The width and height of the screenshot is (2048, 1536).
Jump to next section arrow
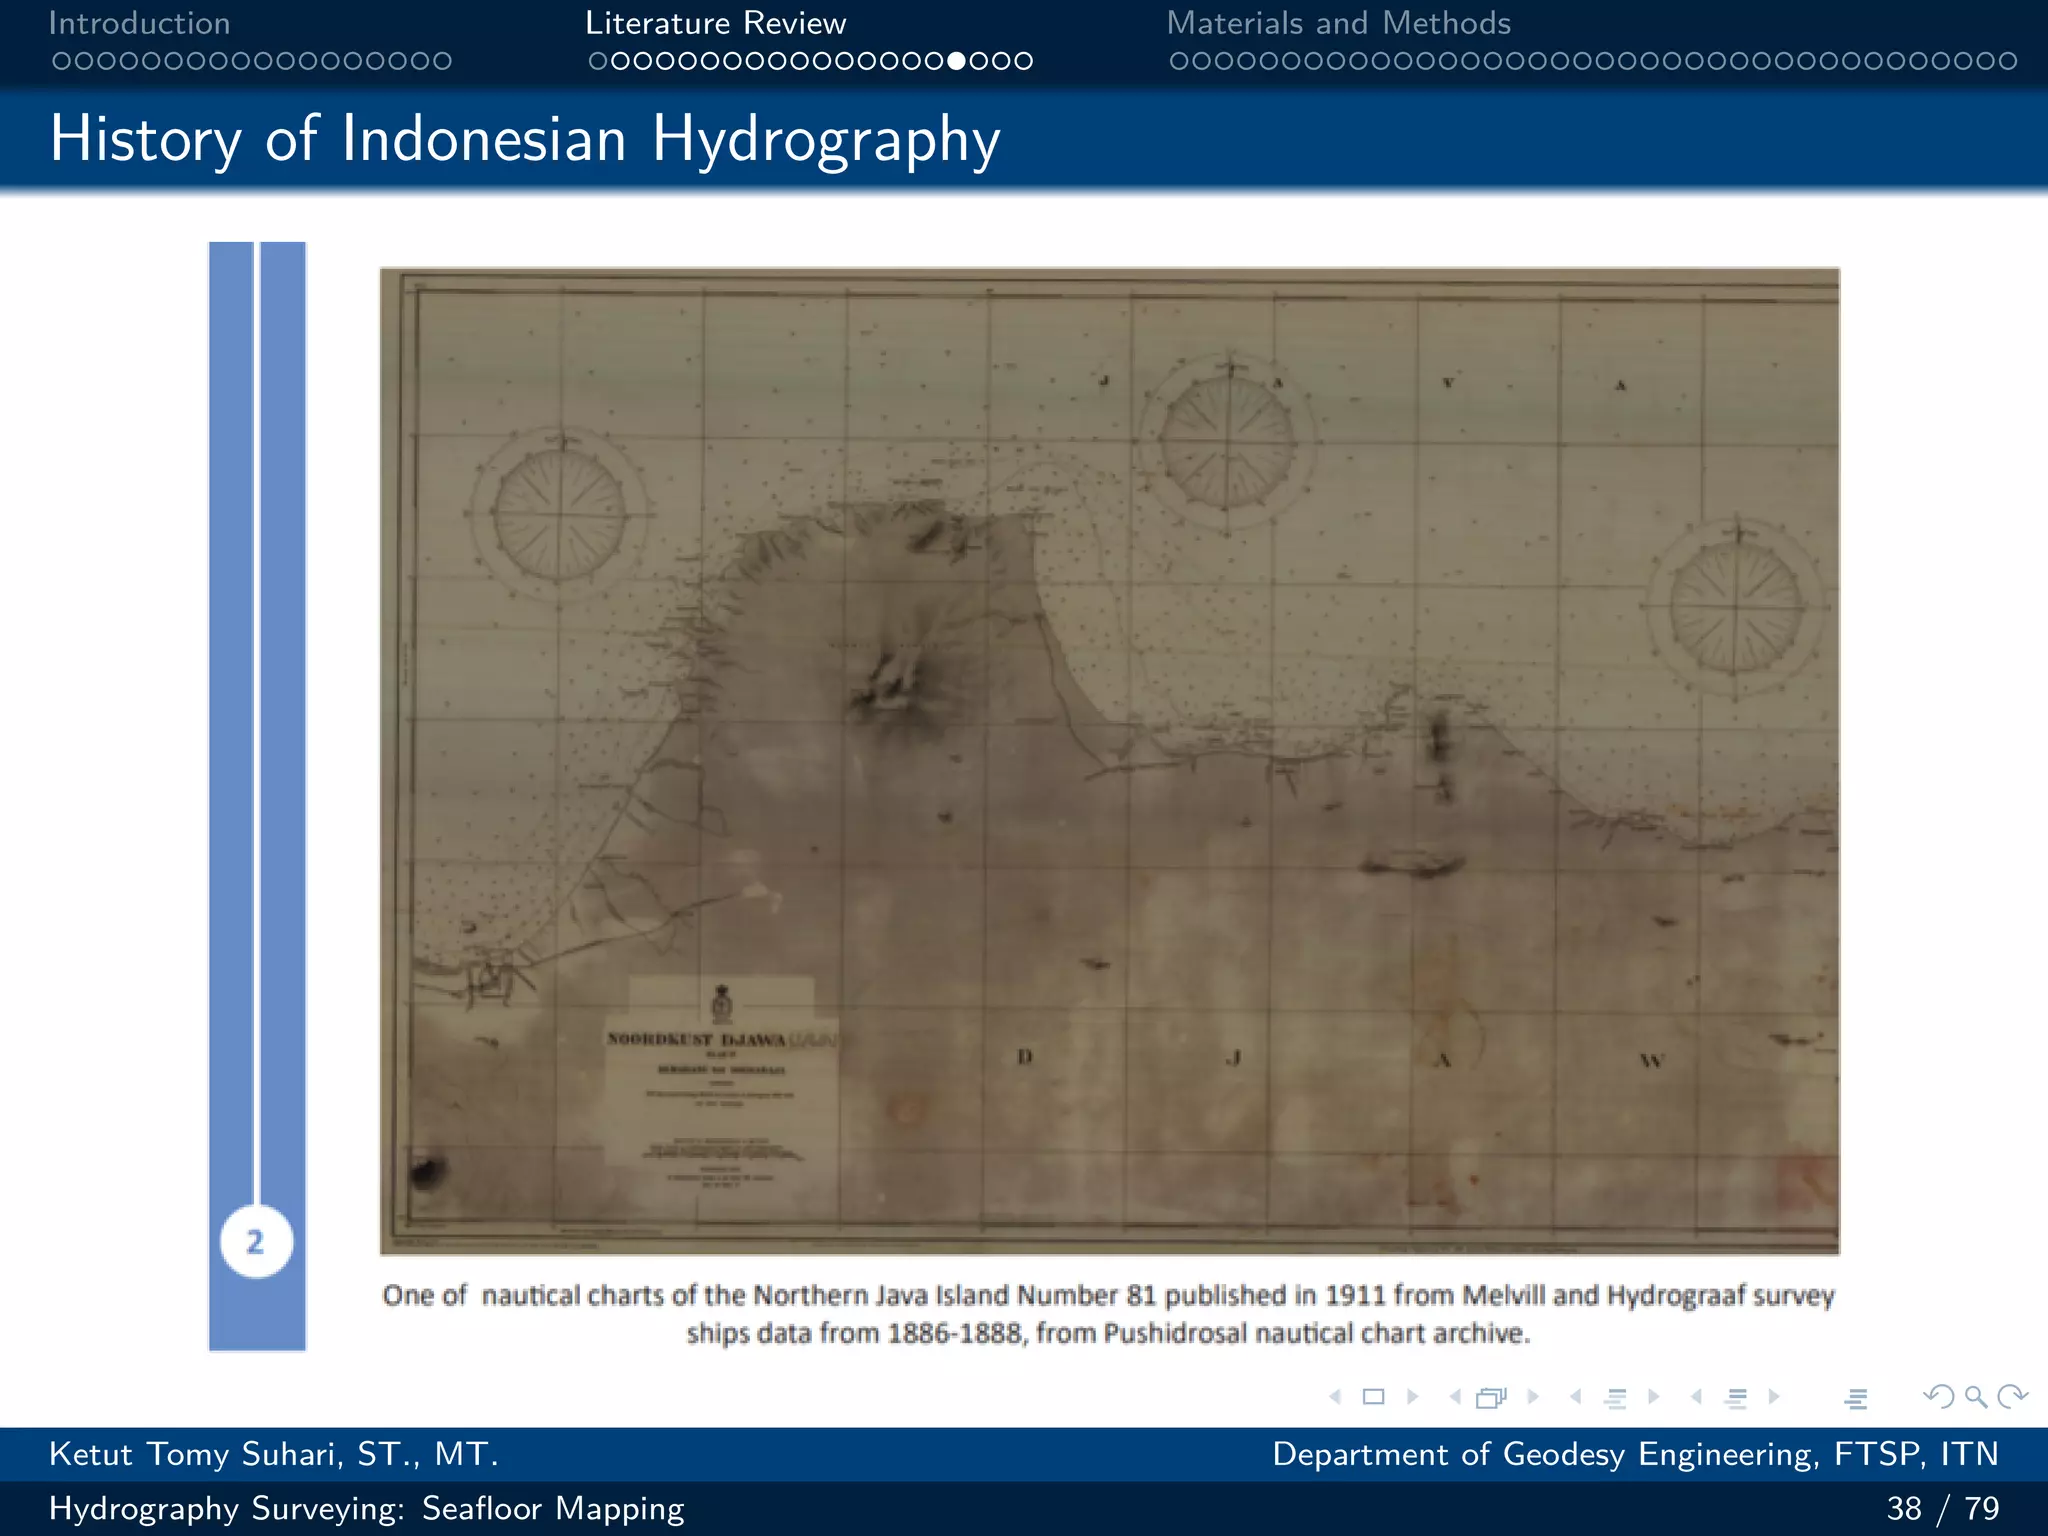tap(1774, 1397)
